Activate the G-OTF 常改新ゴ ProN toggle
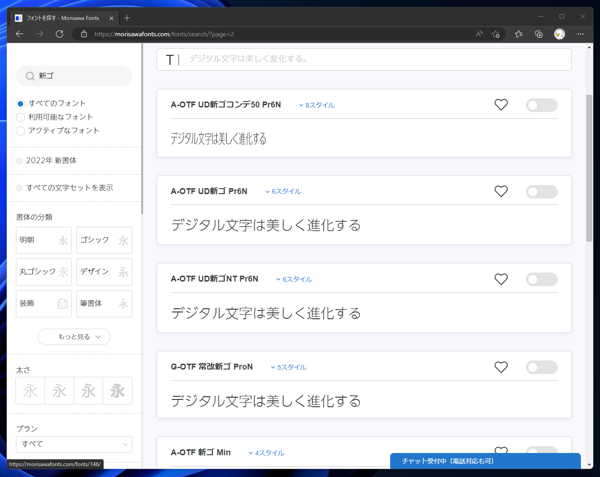The width and height of the screenshot is (600, 477). coord(541,367)
